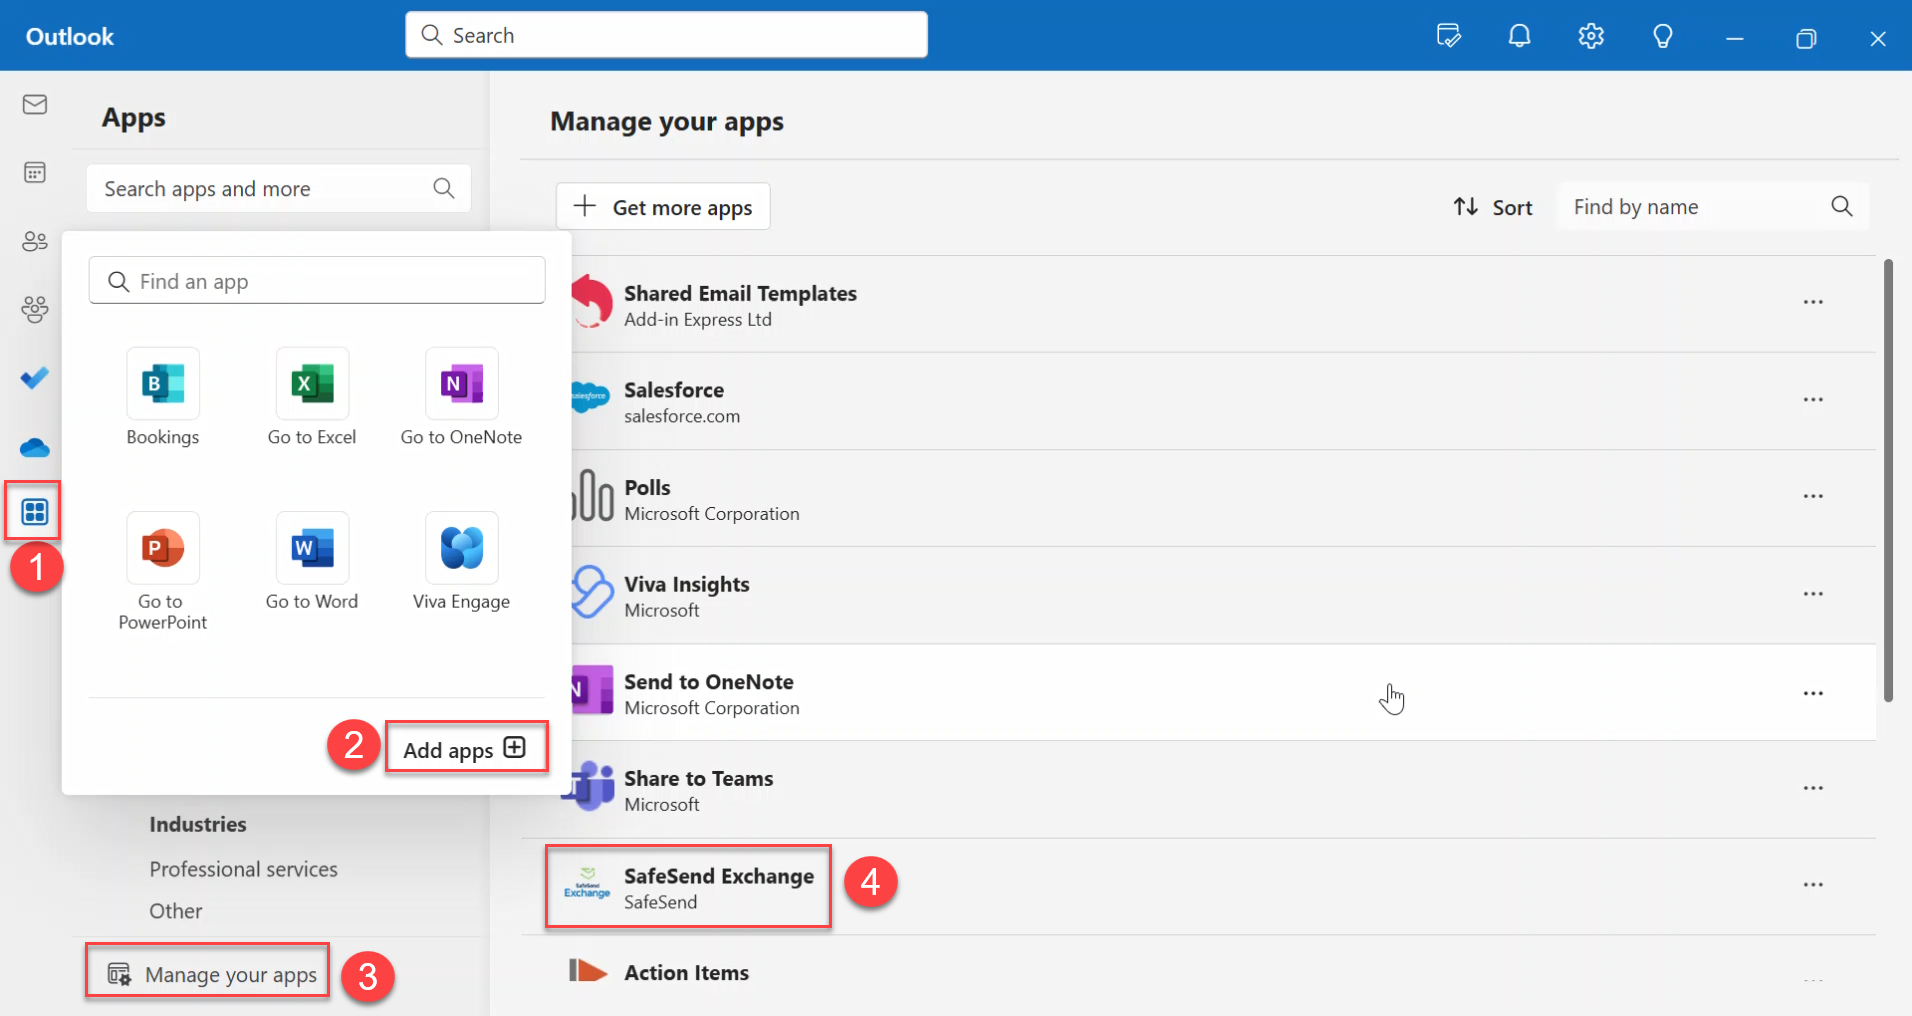
Task: Click the Share to Teams logo
Action: pyautogui.click(x=589, y=786)
